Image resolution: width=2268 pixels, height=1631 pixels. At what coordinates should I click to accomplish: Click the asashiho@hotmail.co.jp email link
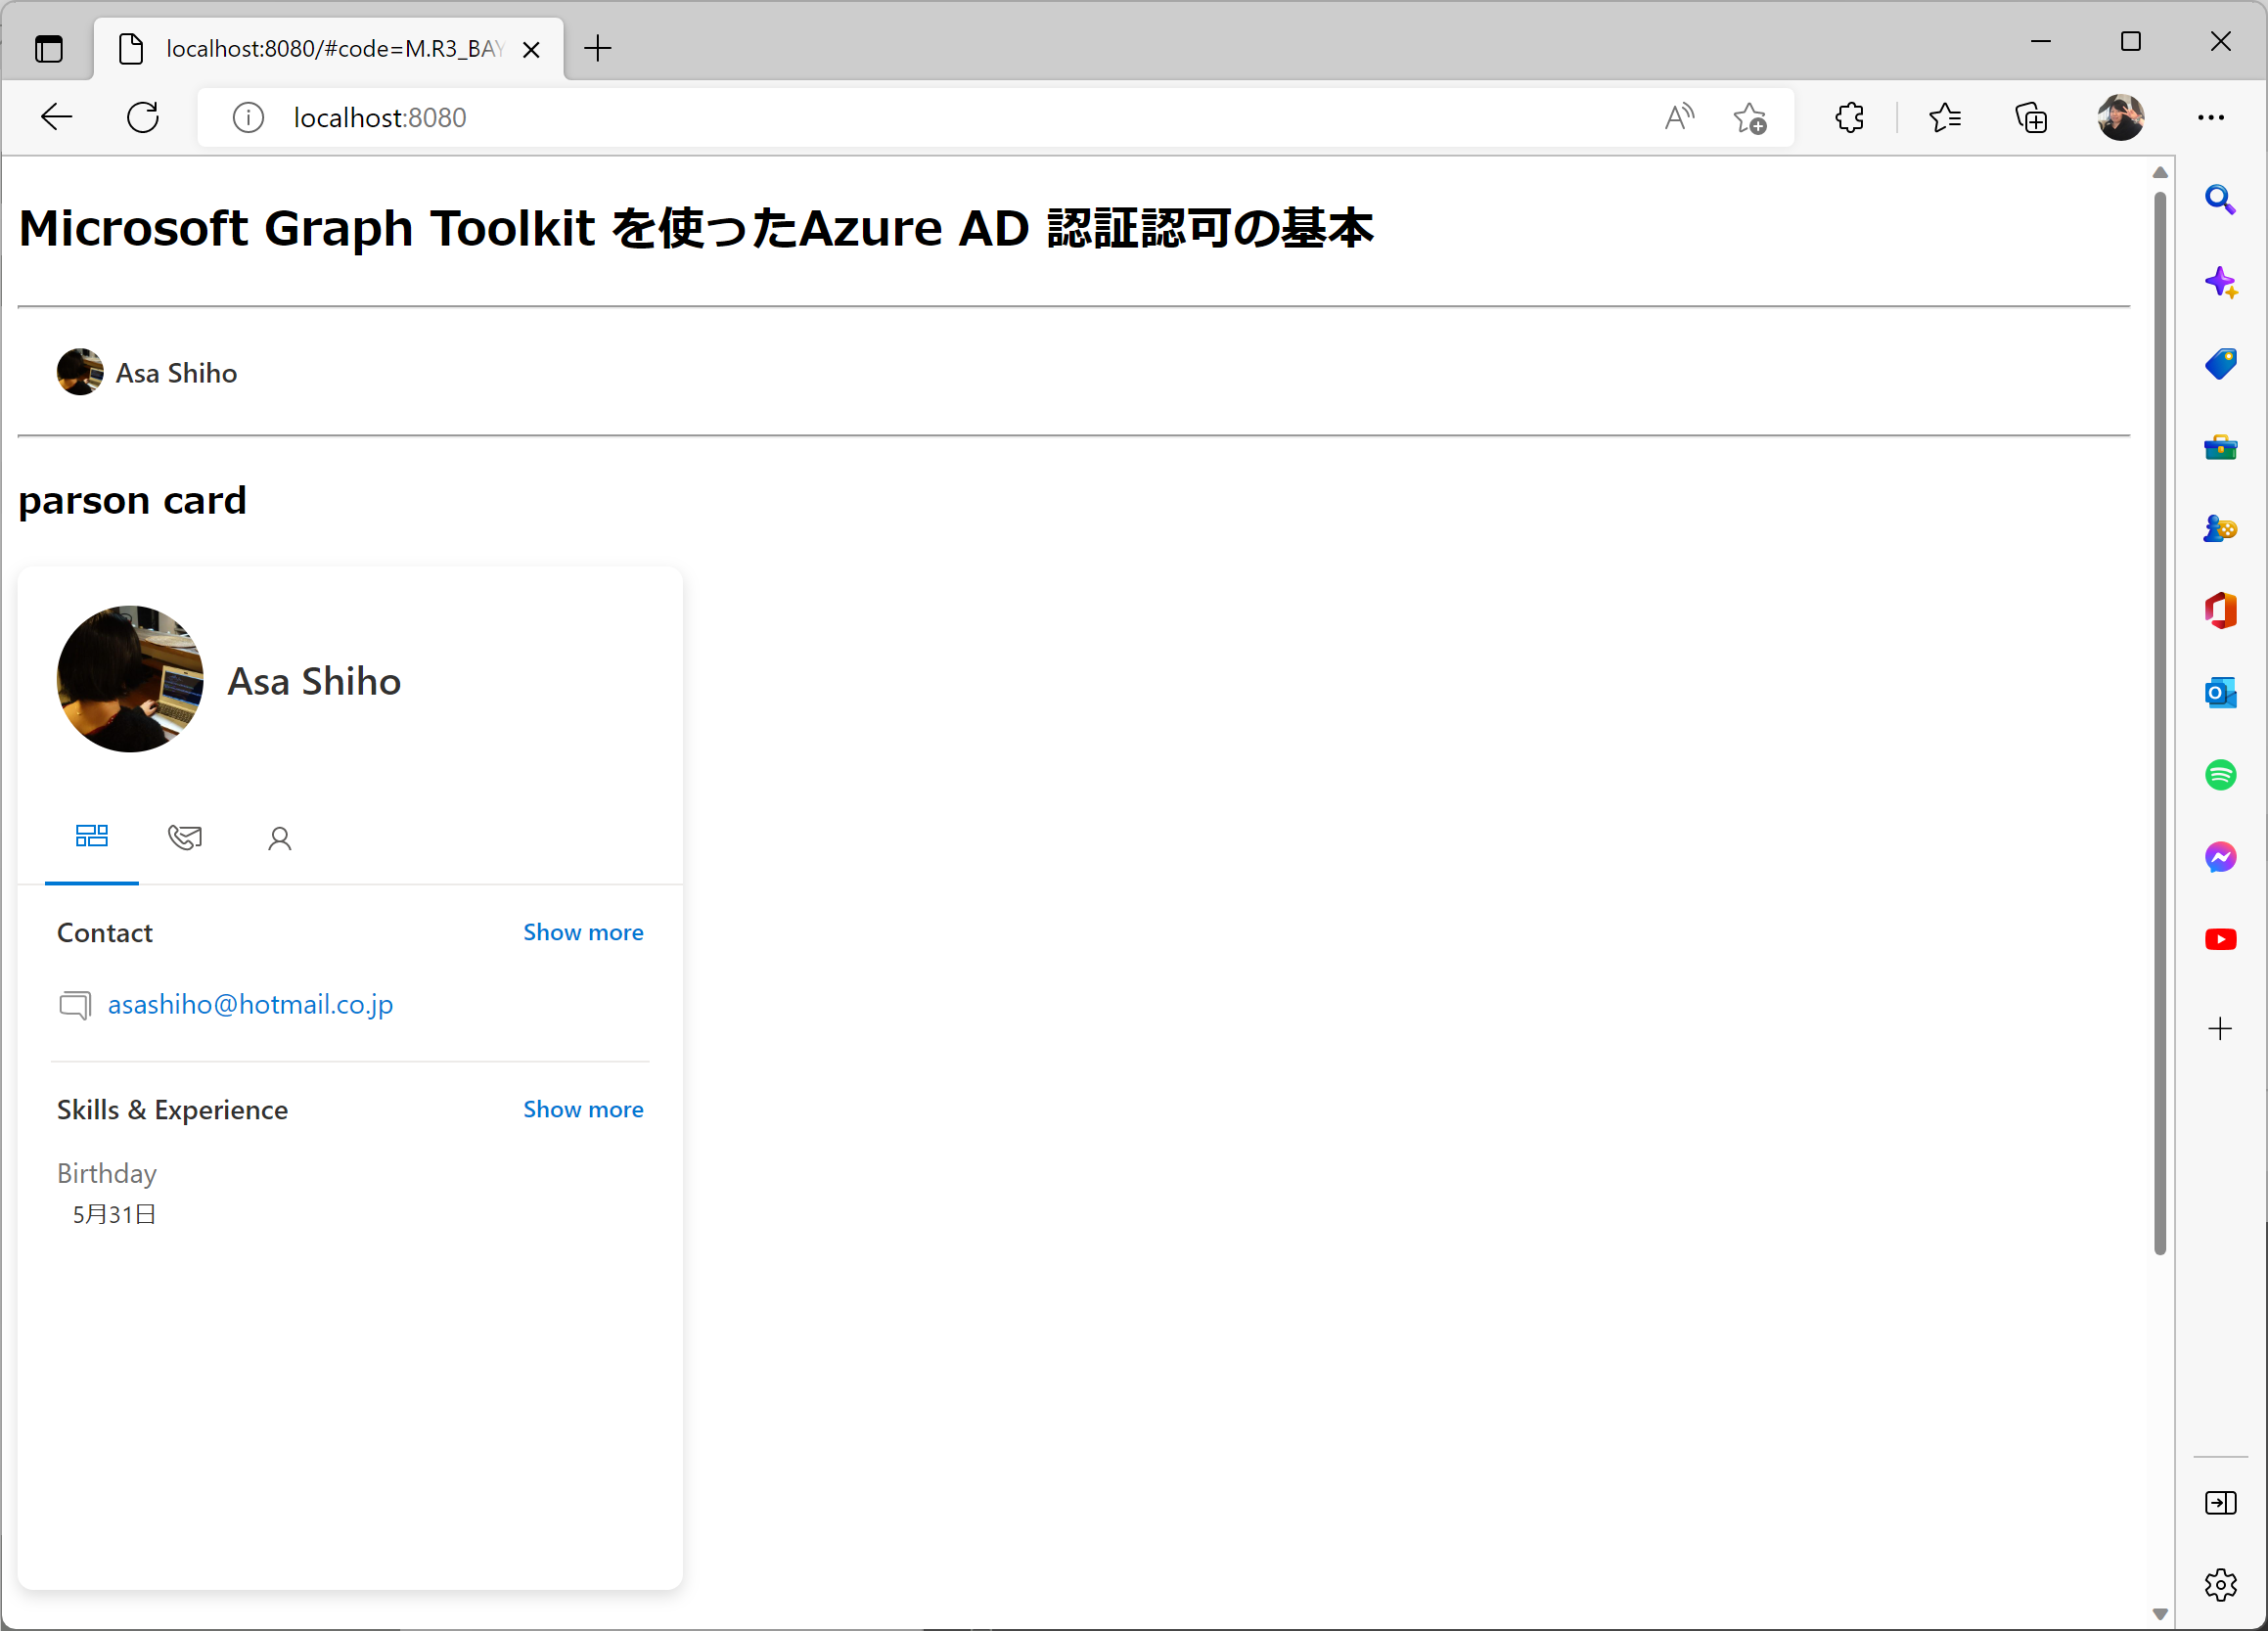pyautogui.click(x=250, y=1004)
